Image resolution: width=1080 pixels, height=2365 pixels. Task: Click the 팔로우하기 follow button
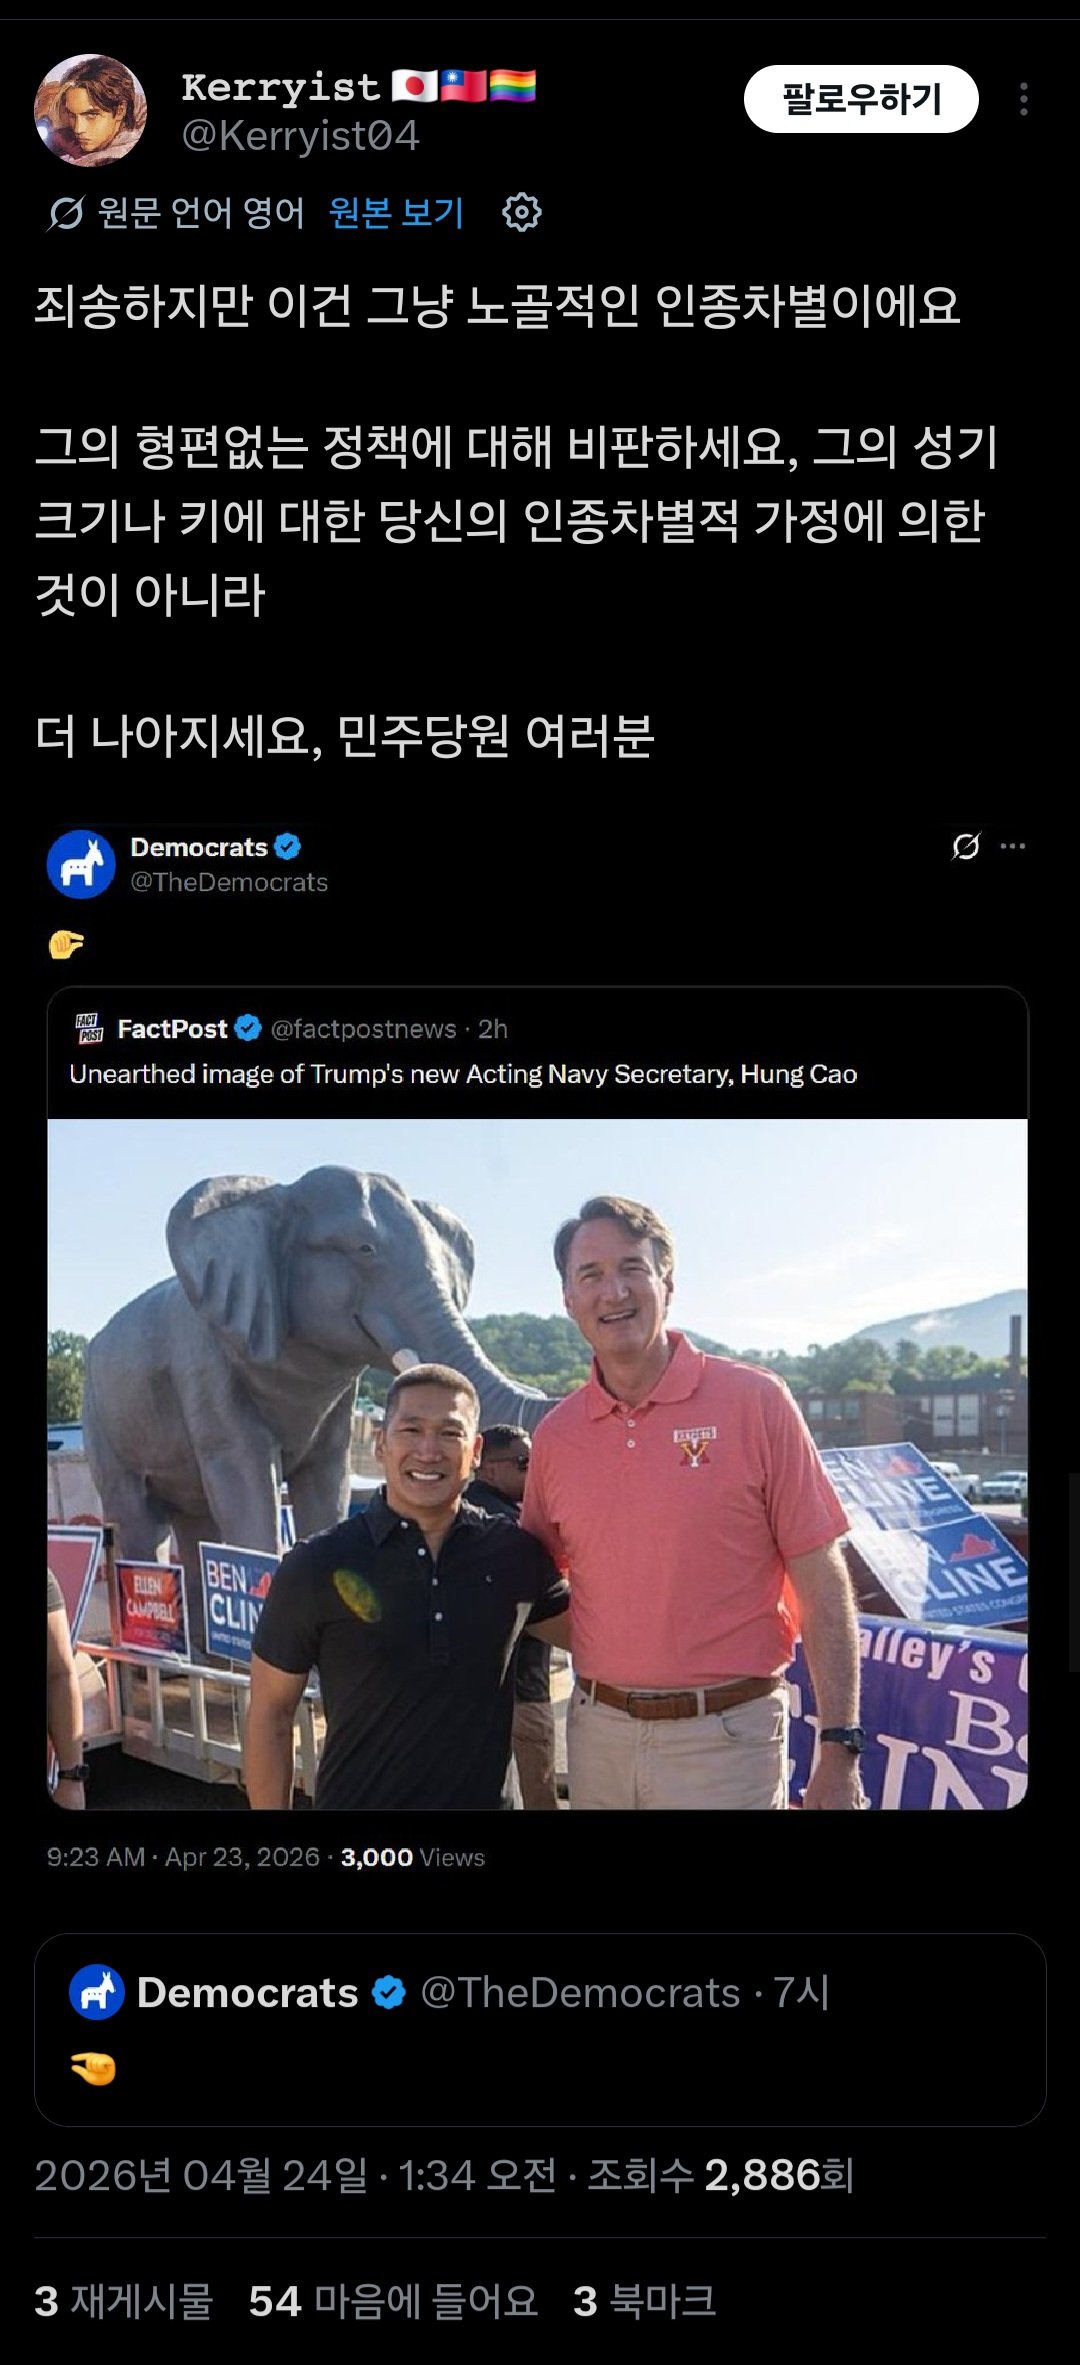click(x=860, y=99)
